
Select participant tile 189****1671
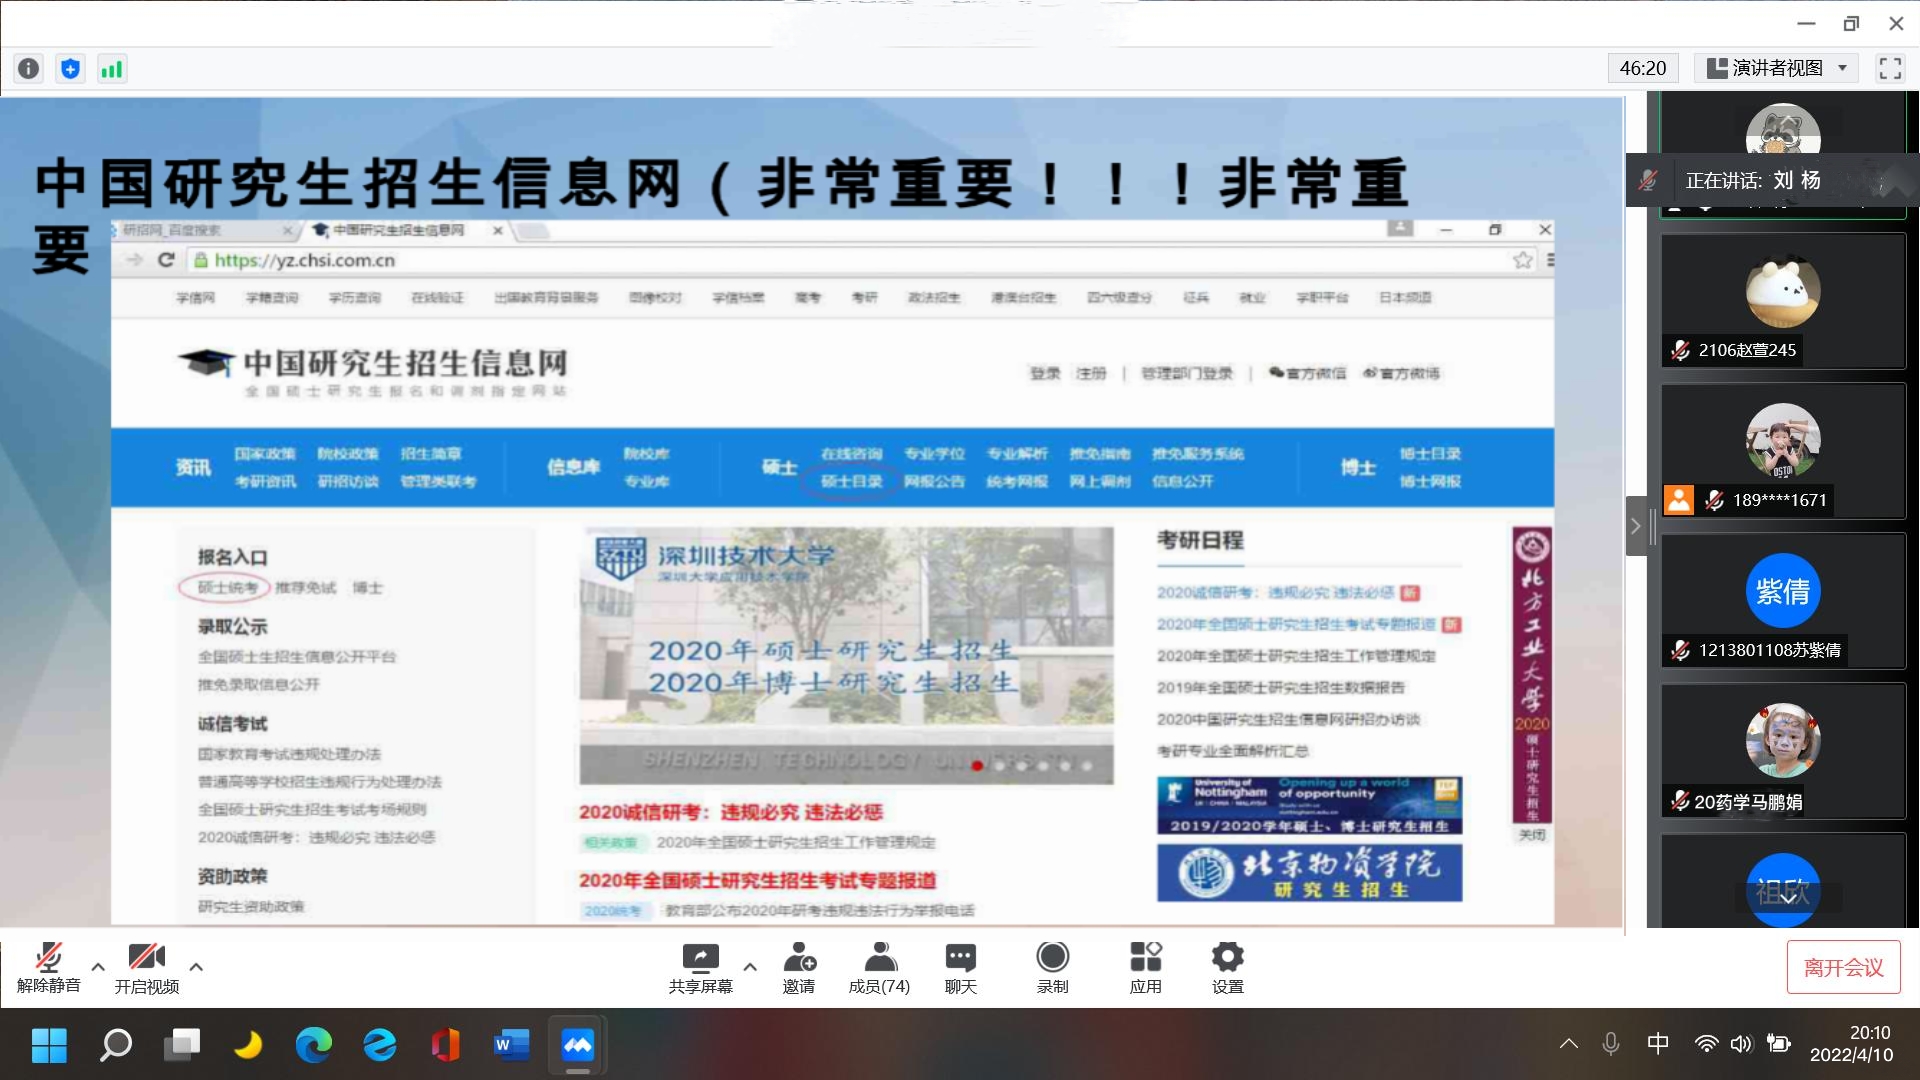coord(1783,451)
